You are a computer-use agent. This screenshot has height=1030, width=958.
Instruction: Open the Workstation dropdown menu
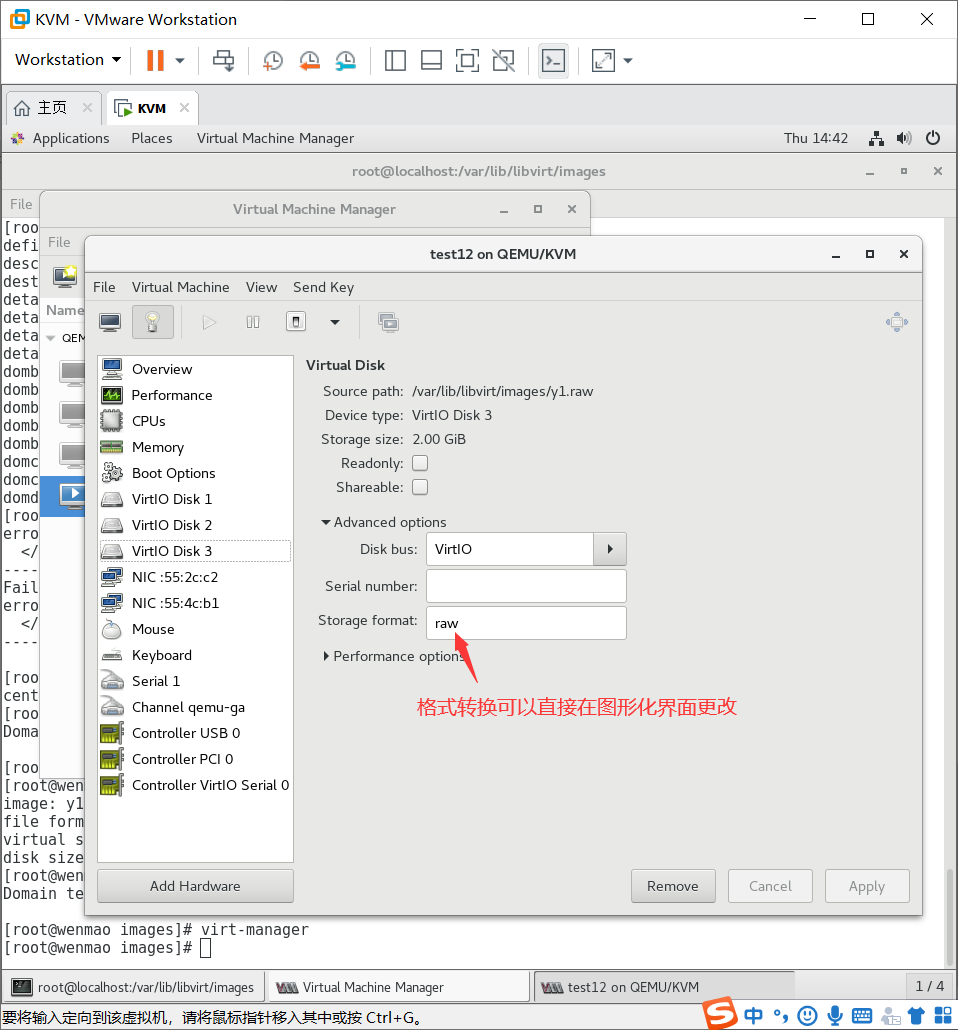(68, 60)
